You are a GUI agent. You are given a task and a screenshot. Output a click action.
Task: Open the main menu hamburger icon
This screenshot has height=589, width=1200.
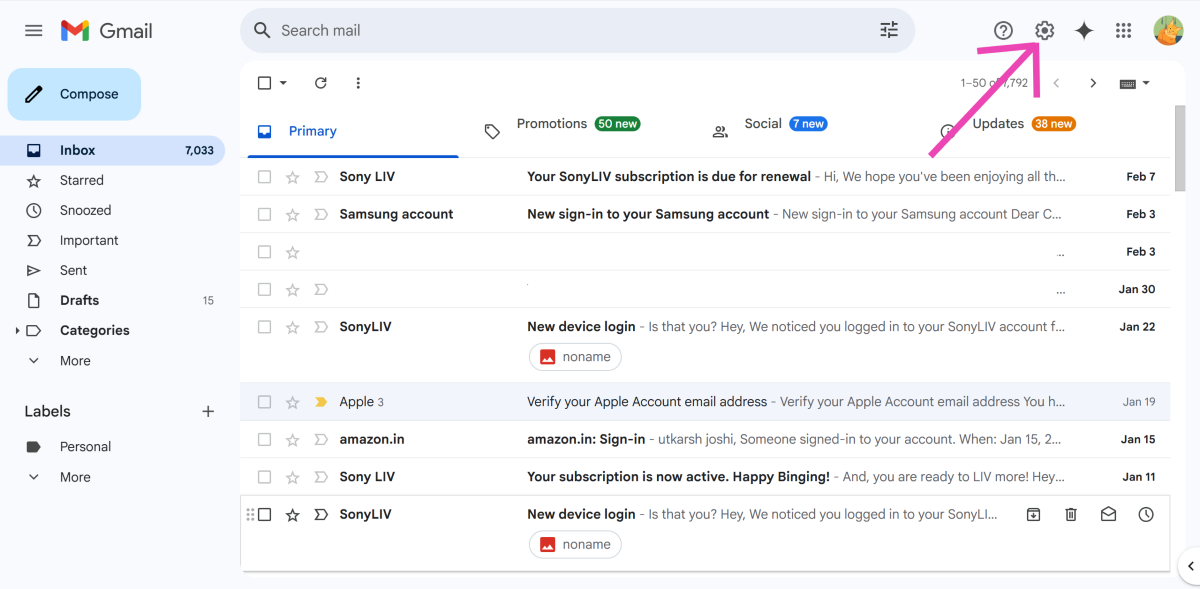pos(34,31)
